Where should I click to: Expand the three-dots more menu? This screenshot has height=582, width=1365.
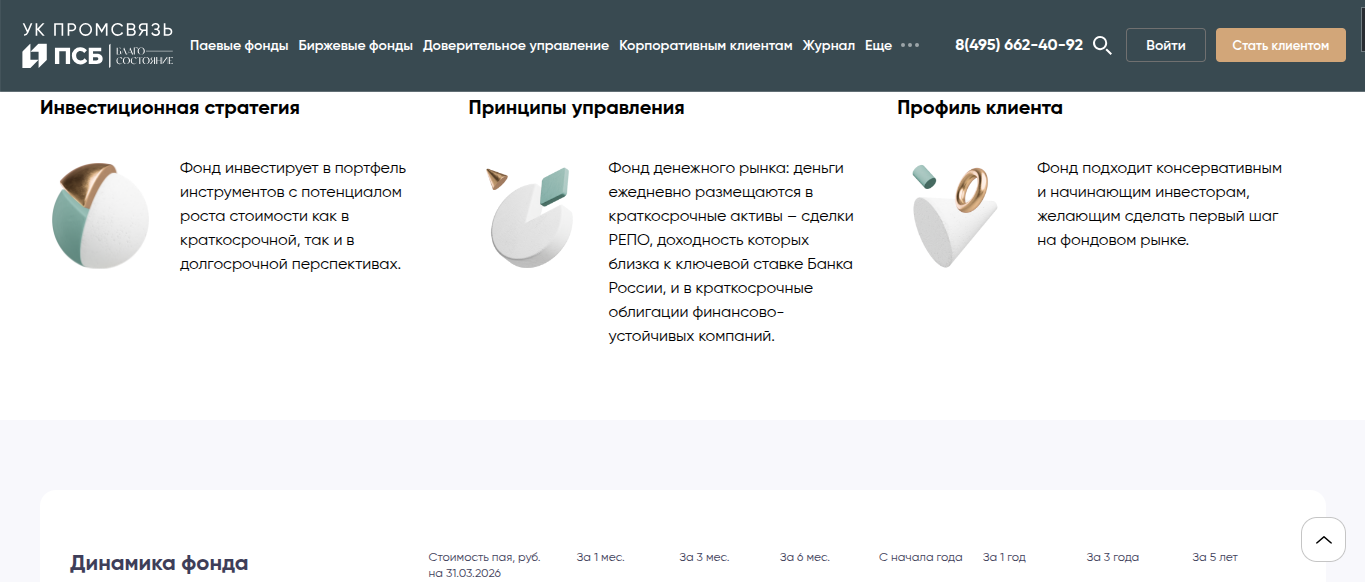(909, 45)
